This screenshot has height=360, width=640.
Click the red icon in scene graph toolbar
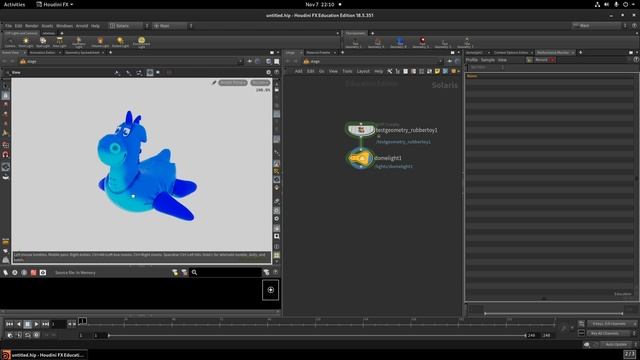[x=33, y=272]
